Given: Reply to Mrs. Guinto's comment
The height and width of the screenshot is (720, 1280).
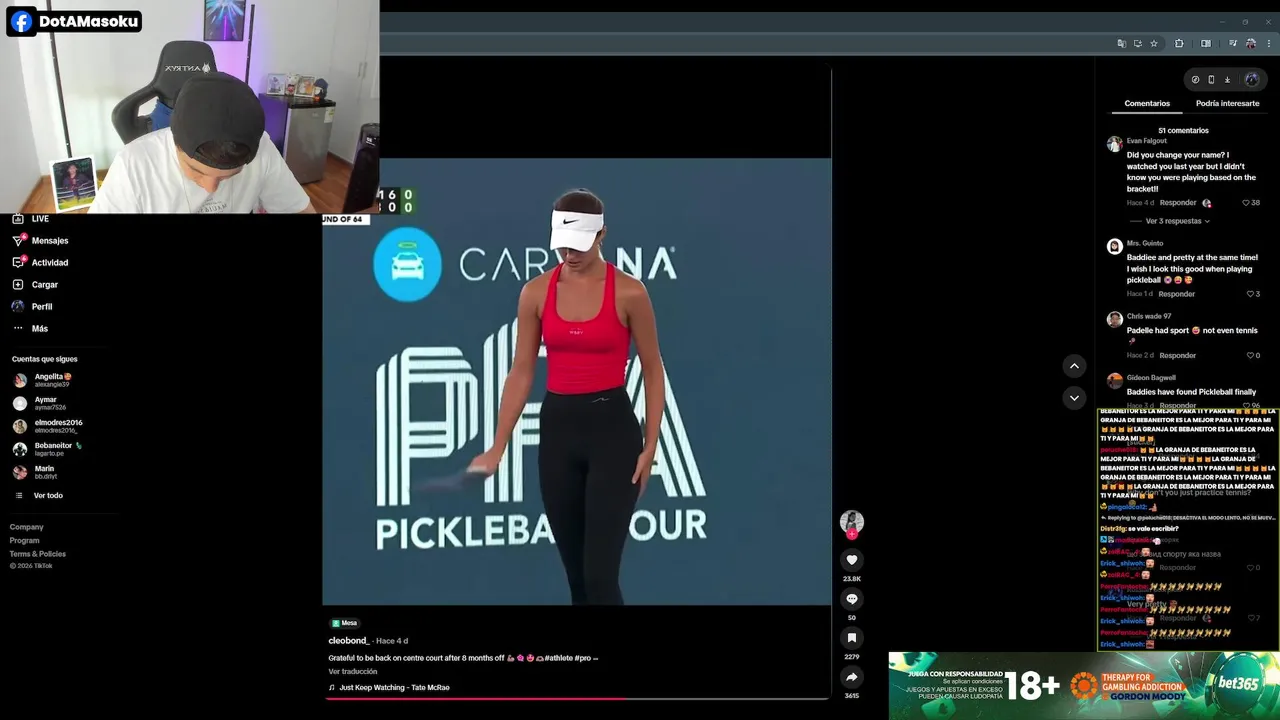Looking at the screenshot, I should click(1177, 294).
